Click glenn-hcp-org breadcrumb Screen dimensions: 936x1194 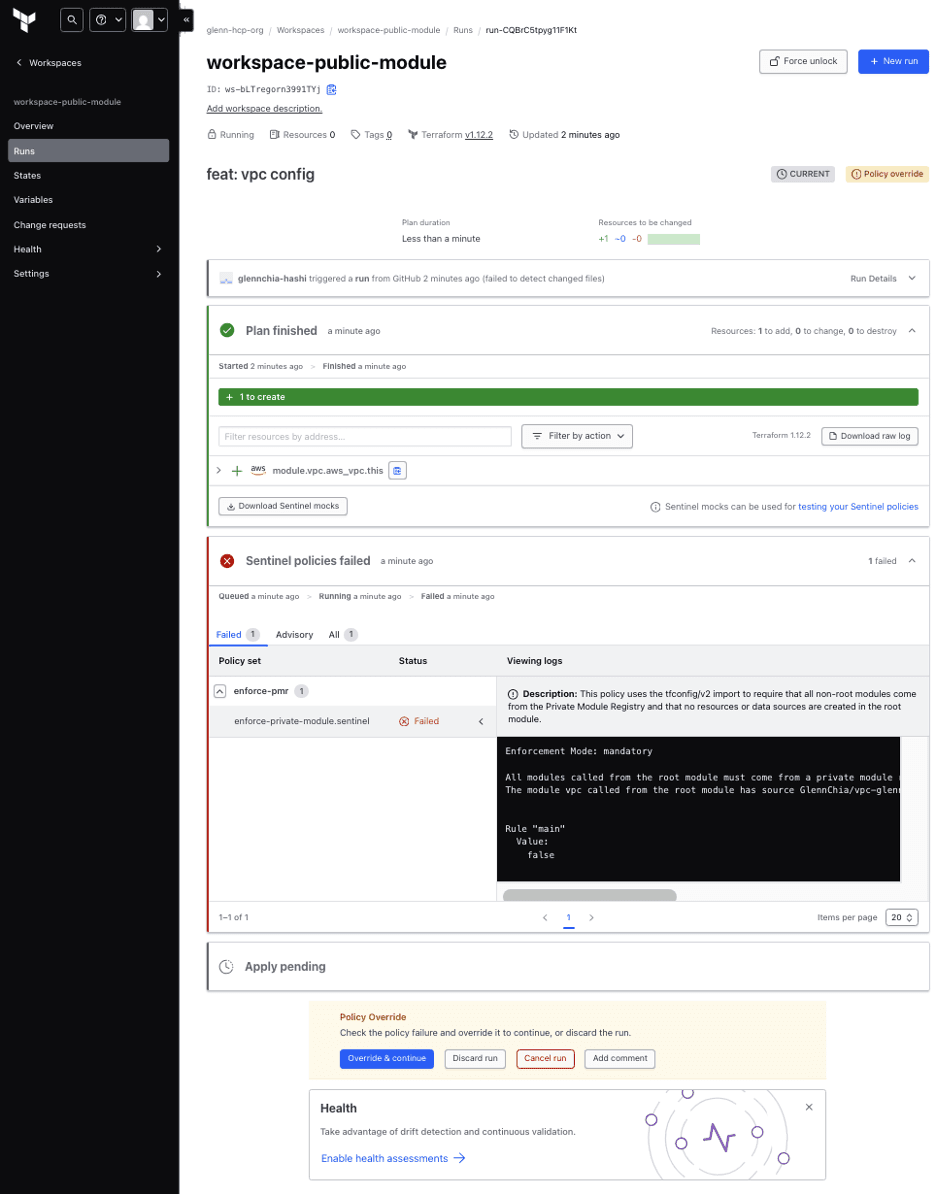235,30
